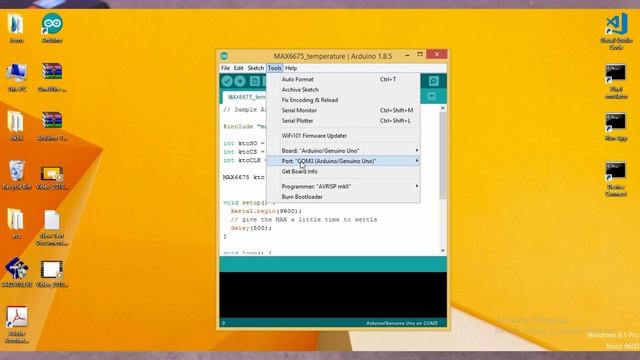
Task: Close the open Tools menu
Action: (x=275, y=68)
